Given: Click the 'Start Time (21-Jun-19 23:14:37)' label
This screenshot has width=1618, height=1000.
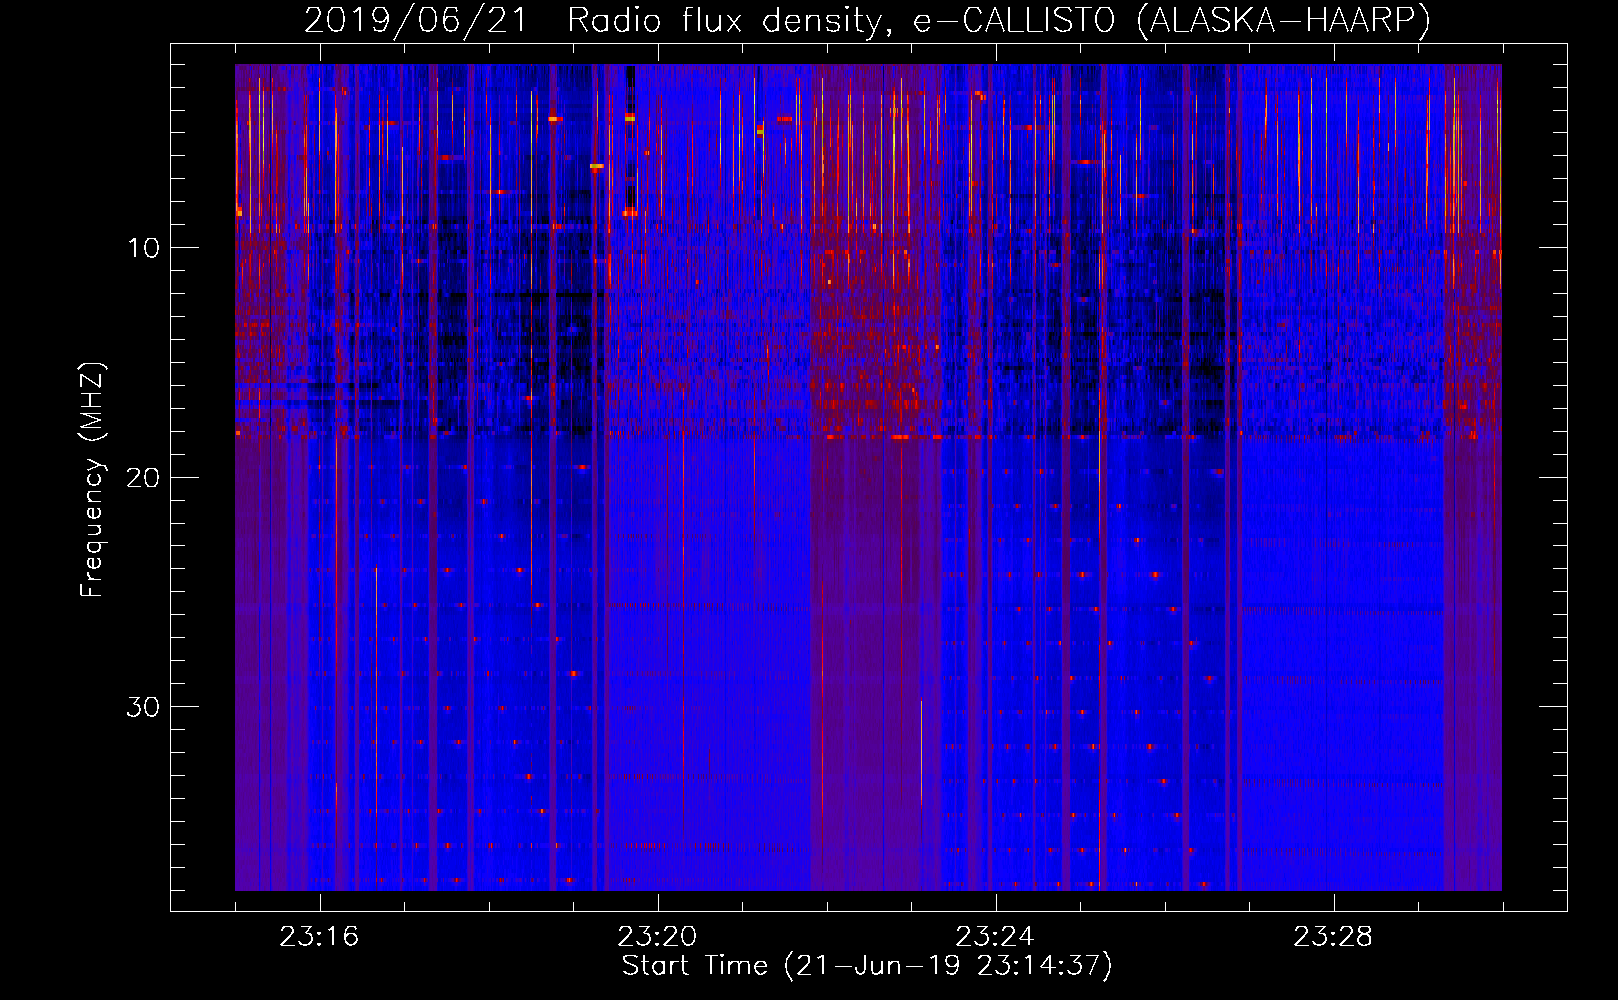Looking at the screenshot, I should [867, 966].
